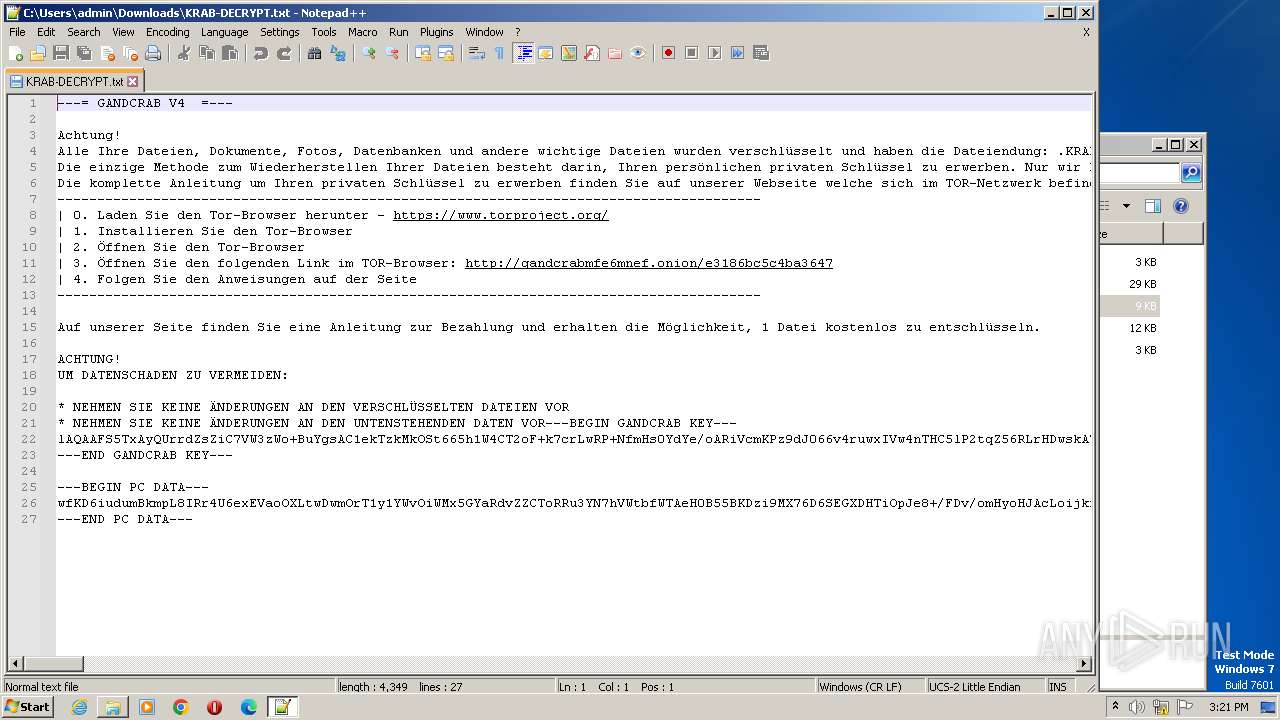The height and width of the screenshot is (720, 1280).
Task: Open the Edit menu
Action: [x=46, y=32]
